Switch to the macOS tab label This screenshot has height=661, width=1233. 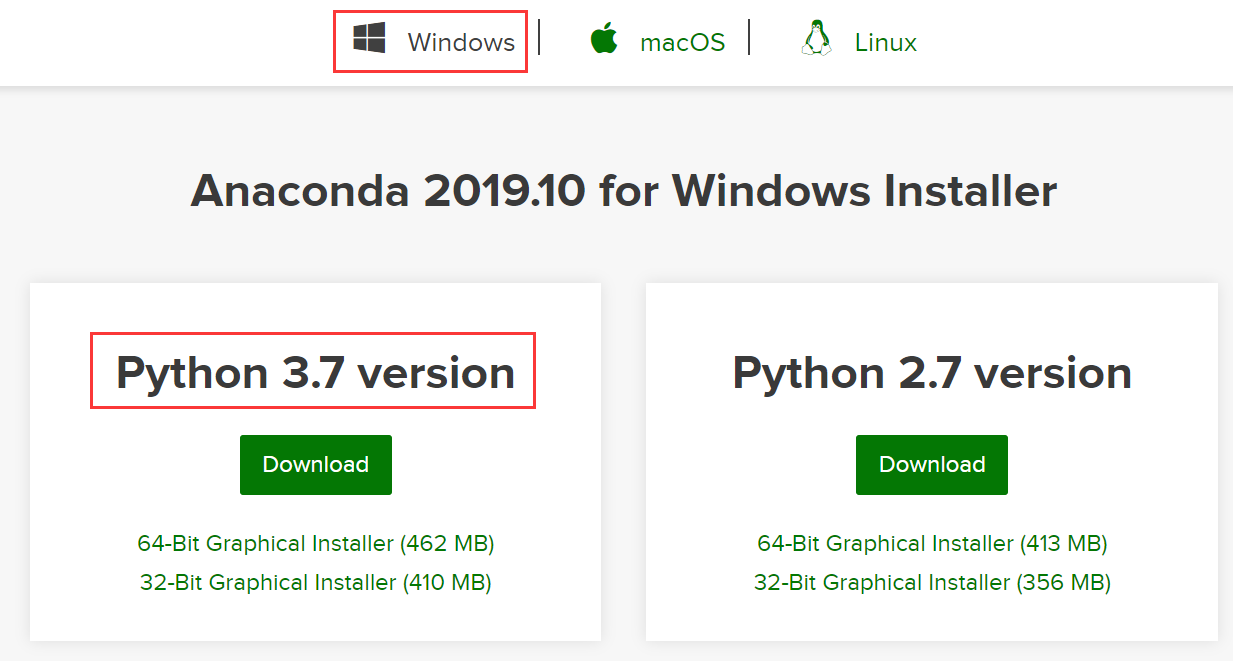click(682, 42)
